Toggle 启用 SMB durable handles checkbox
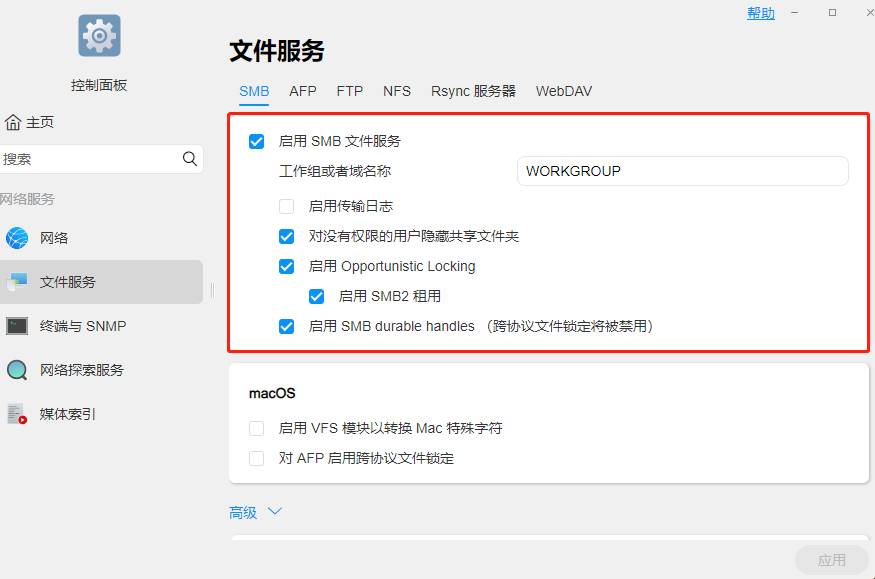The height and width of the screenshot is (579, 875). (x=287, y=326)
